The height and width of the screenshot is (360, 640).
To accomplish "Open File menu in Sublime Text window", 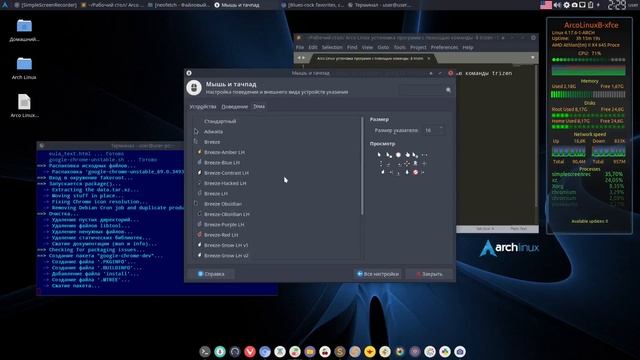I will click(300, 47).
